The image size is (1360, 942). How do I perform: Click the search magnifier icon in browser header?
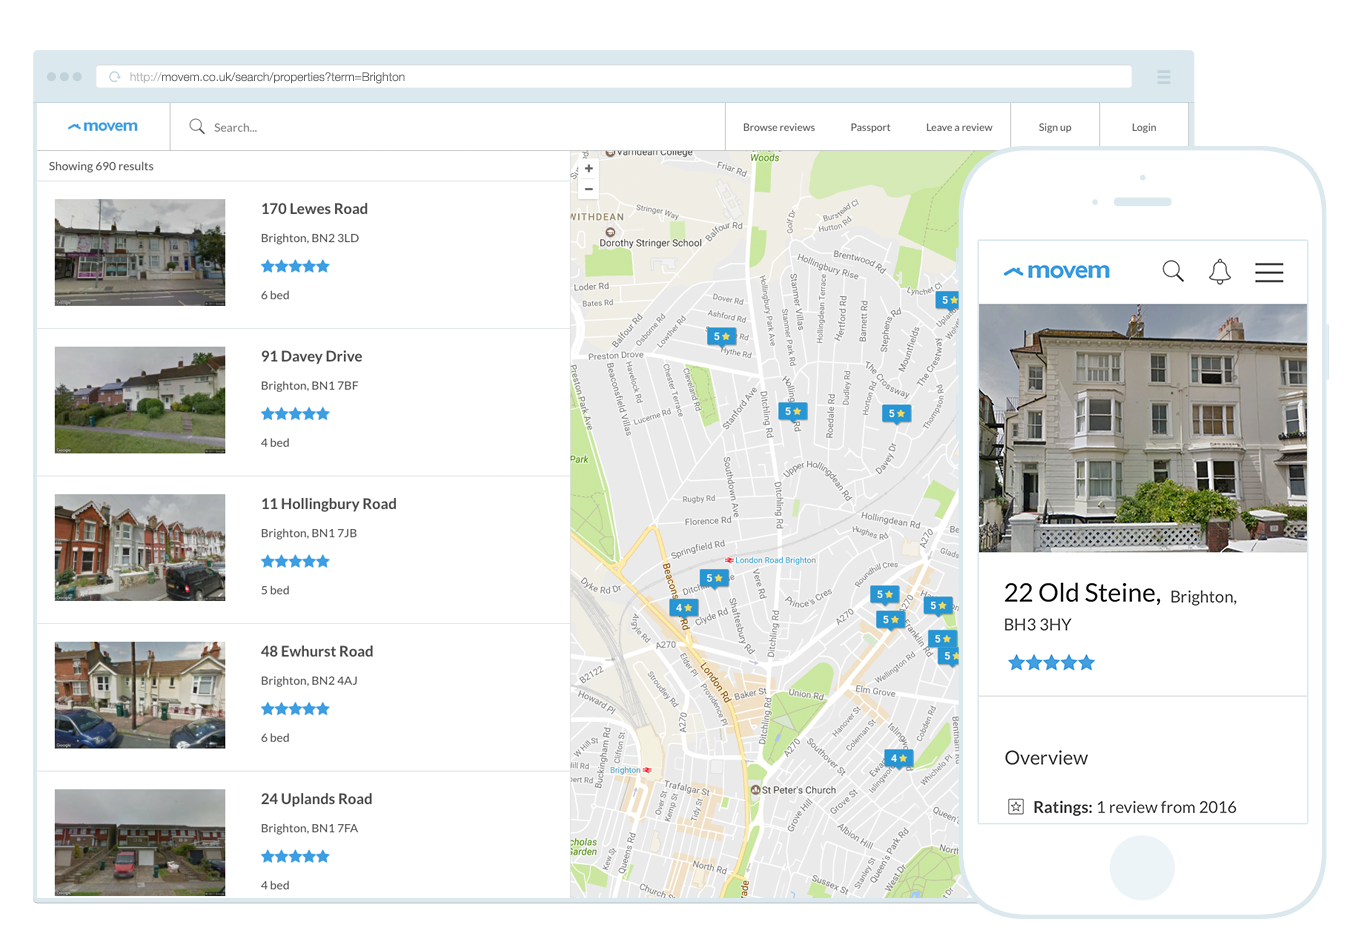pos(197,127)
